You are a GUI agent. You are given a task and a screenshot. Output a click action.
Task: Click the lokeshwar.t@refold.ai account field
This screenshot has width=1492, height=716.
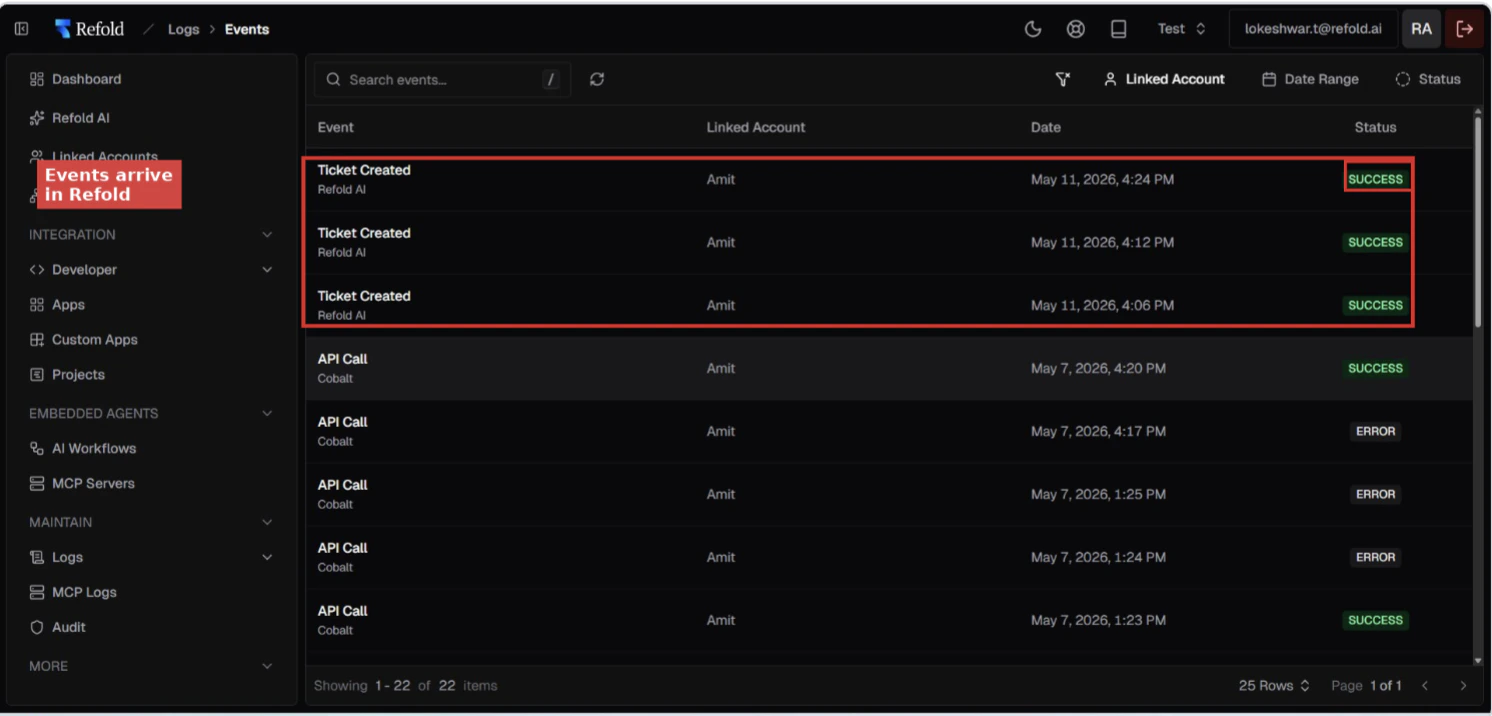(1313, 29)
